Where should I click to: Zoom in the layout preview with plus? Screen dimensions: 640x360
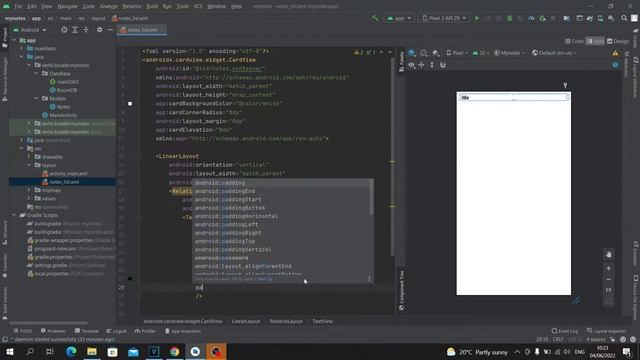[609, 269]
